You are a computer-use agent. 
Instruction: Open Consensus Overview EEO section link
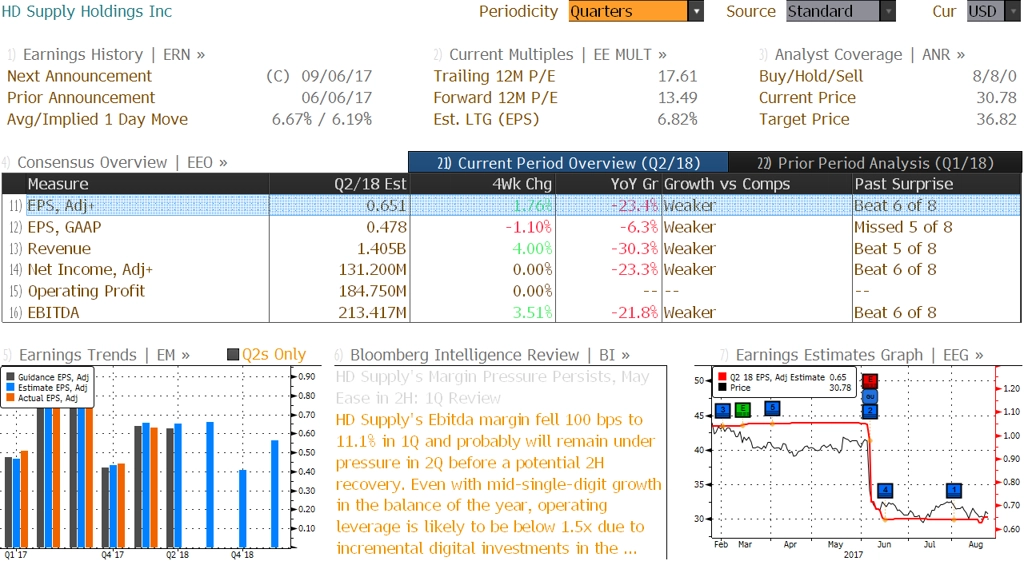point(115,162)
